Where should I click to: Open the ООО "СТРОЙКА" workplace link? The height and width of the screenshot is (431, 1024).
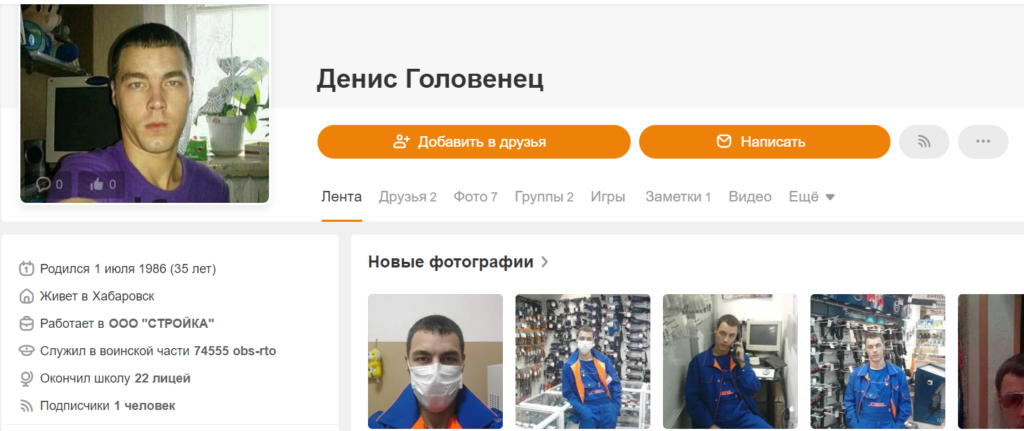tap(161, 323)
